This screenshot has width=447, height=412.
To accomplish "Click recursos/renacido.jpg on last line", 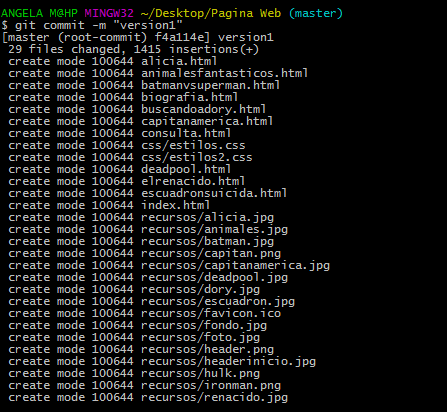I will [214, 397].
